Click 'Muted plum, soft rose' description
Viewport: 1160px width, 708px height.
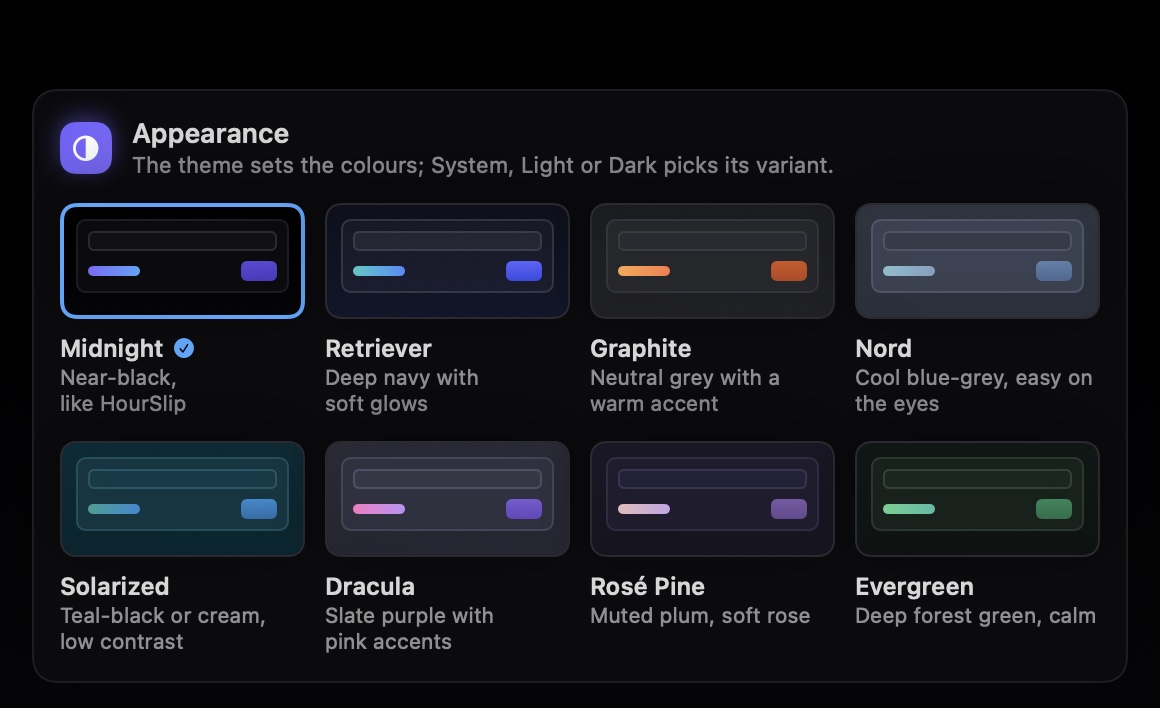click(x=700, y=616)
